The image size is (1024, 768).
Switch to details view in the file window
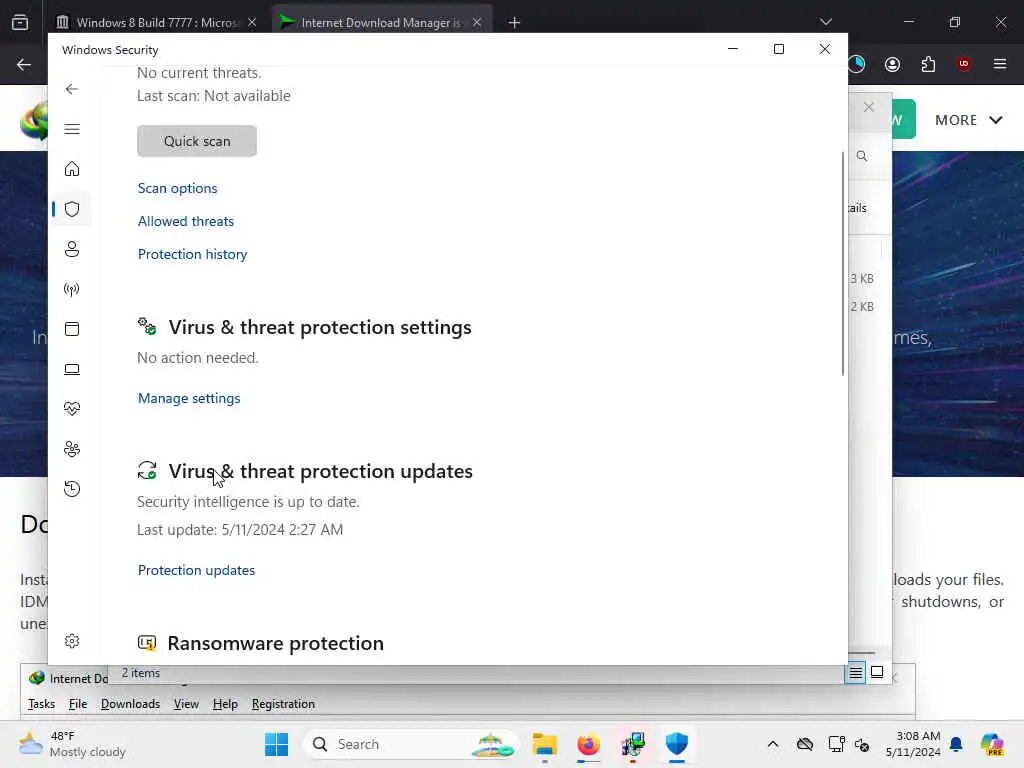click(x=856, y=672)
